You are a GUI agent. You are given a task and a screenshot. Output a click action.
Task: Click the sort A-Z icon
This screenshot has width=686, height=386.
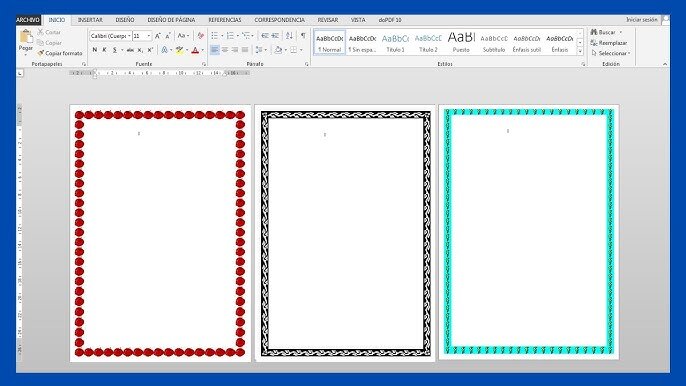pos(289,35)
